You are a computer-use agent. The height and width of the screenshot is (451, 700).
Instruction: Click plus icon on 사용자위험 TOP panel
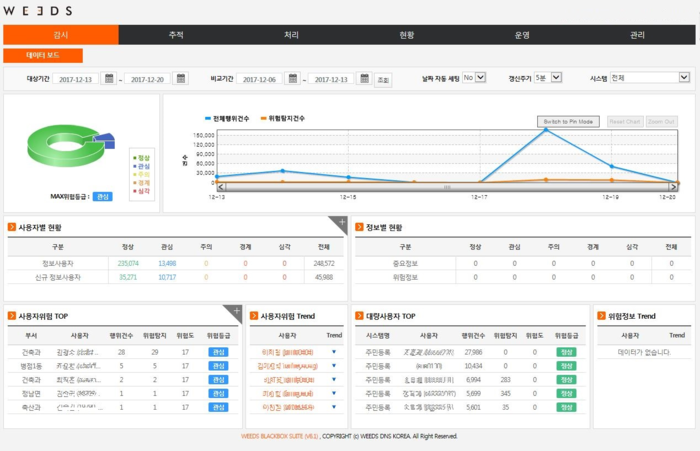(237, 311)
